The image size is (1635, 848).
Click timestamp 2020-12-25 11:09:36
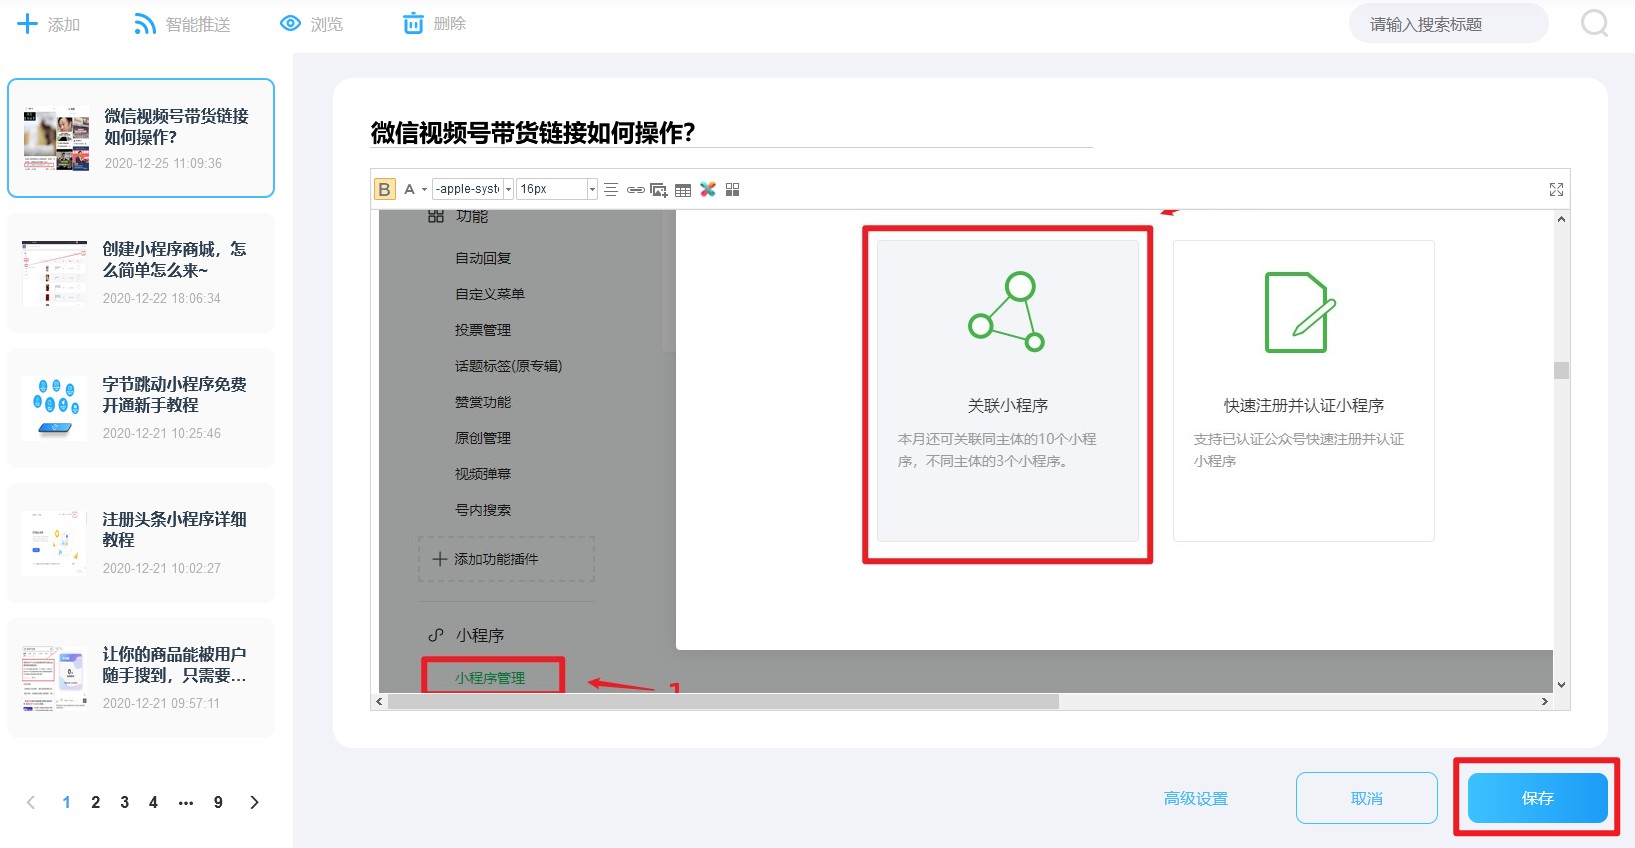pyautogui.click(x=163, y=163)
